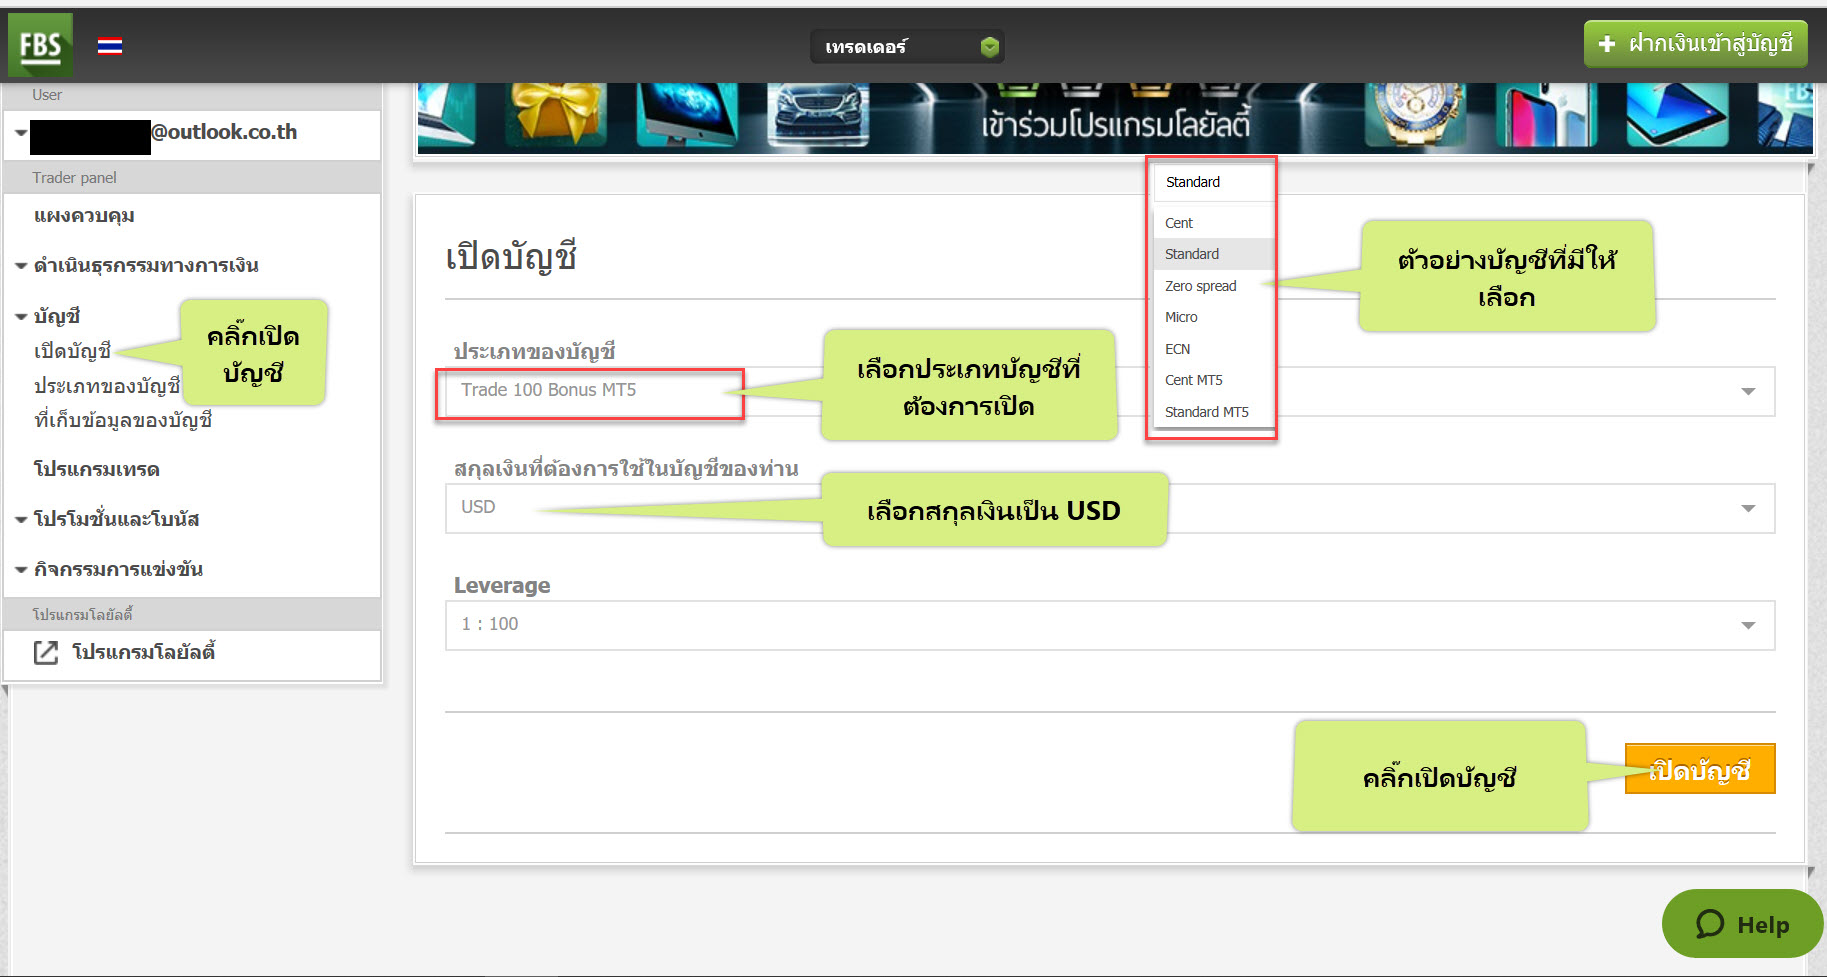The width and height of the screenshot is (1827, 977).
Task: Select Zero spread account option
Action: 1214,286
